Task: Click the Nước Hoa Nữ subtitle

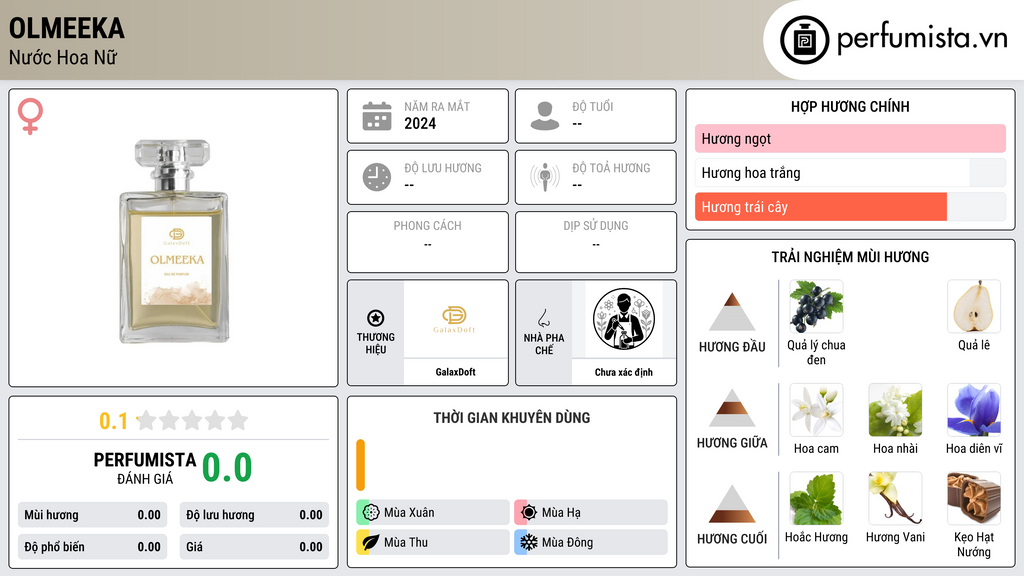Action: [63, 57]
